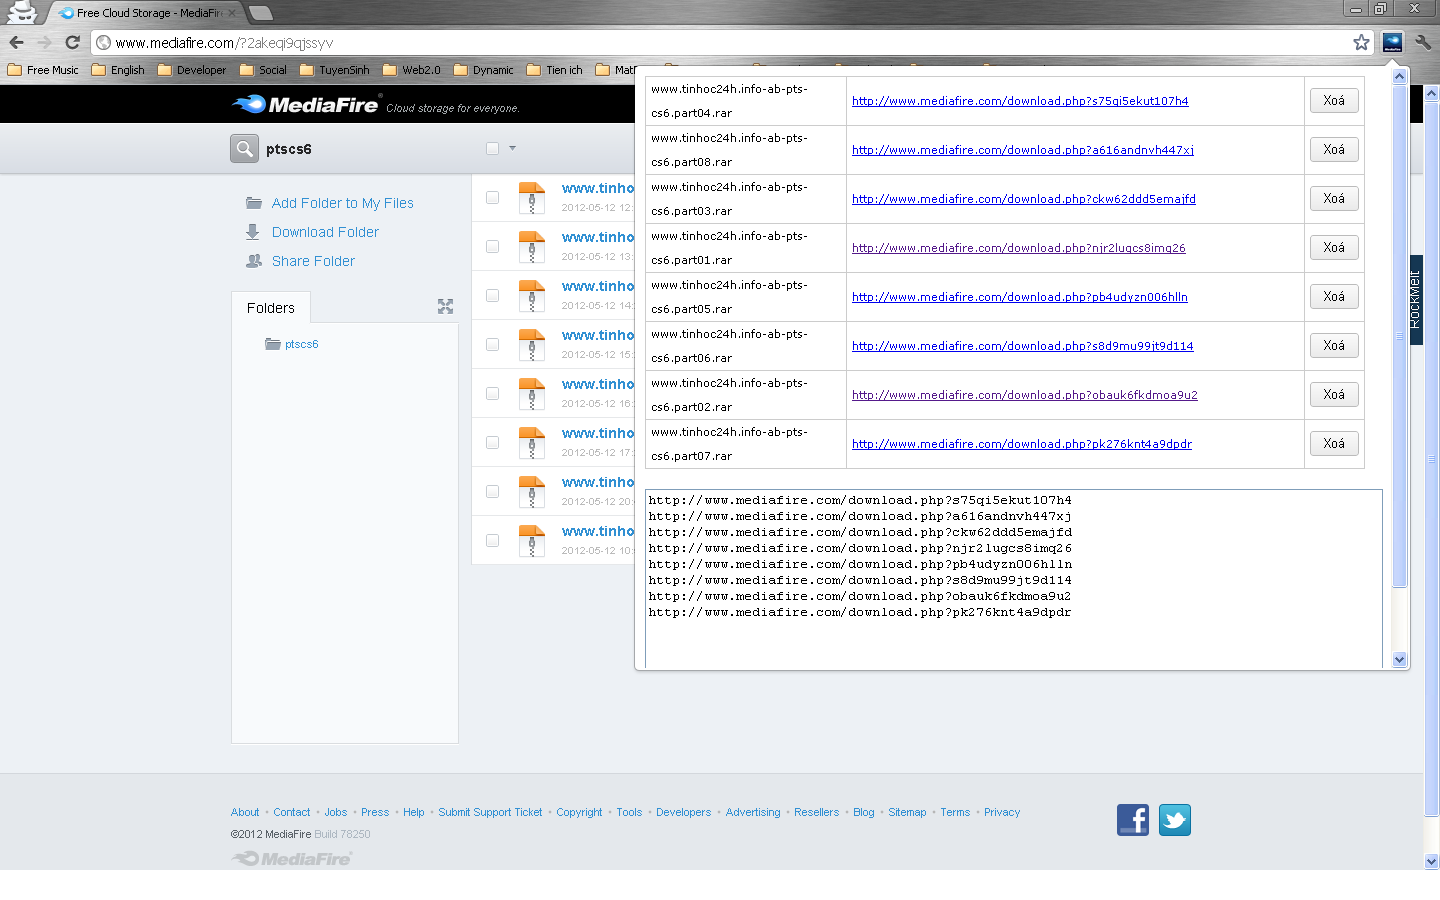1440x900 pixels.
Task: Open the Social bookmarks folder
Action: [263, 70]
